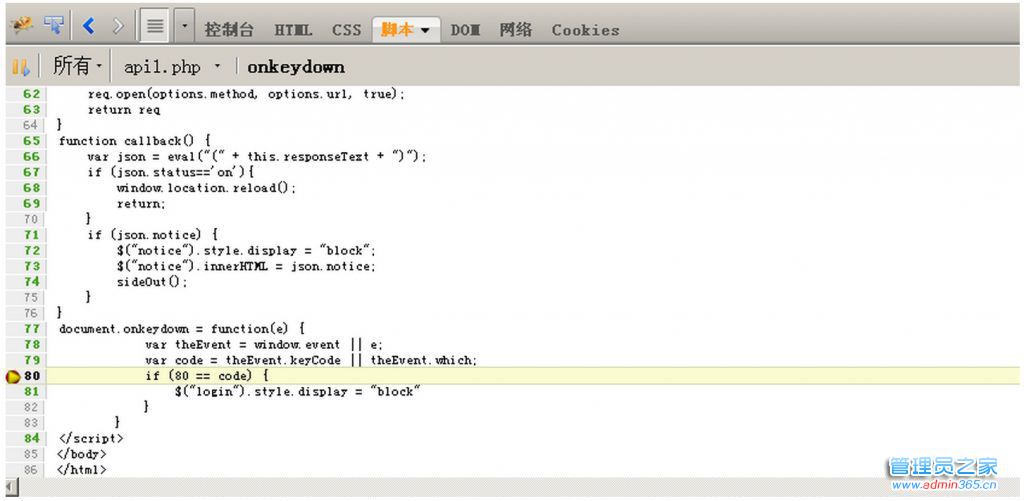Screen dimensions: 1024x501
Task: Click the 'document.onkeydown = function(e) {' line
Action: point(182,329)
